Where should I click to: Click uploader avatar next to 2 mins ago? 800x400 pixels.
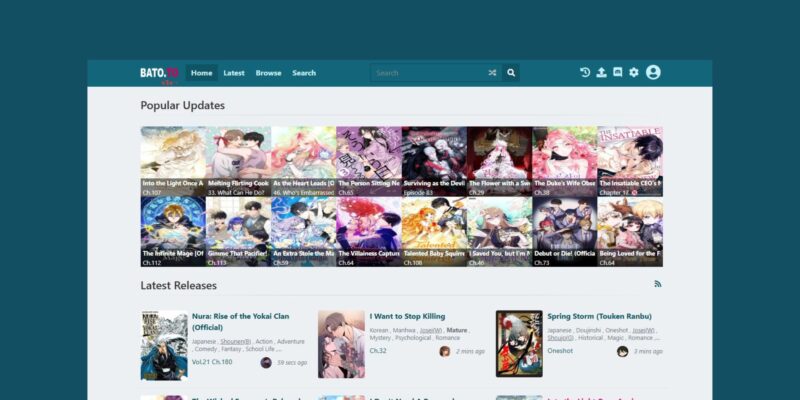(445, 351)
